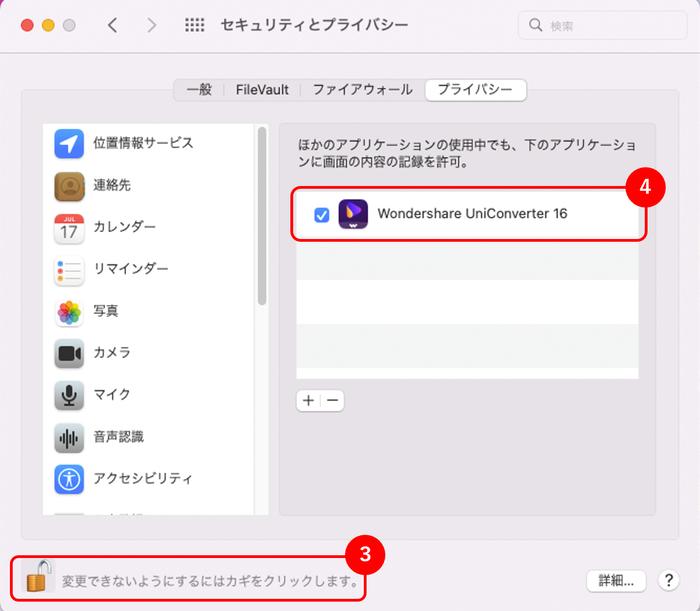Switch to the 一般 tab
Screen dimensions: 700x611
[x=199, y=90]
